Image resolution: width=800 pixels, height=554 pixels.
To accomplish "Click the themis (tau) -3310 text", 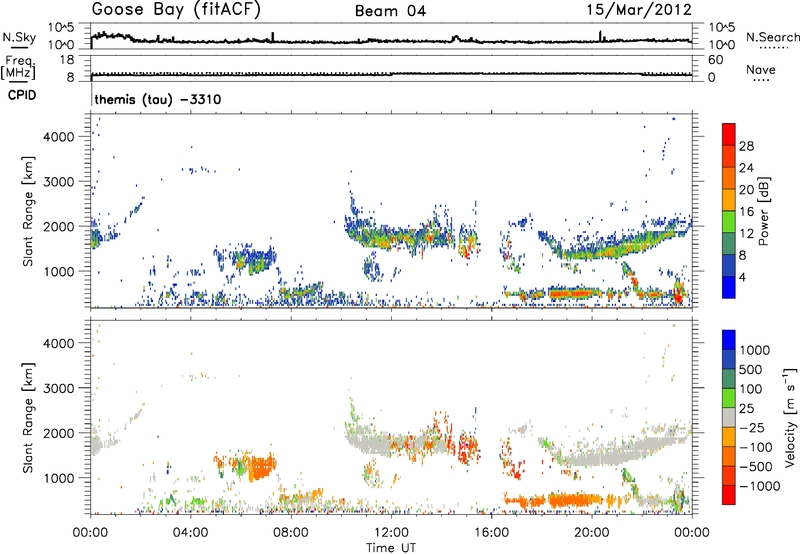I will tap(158, 99).
